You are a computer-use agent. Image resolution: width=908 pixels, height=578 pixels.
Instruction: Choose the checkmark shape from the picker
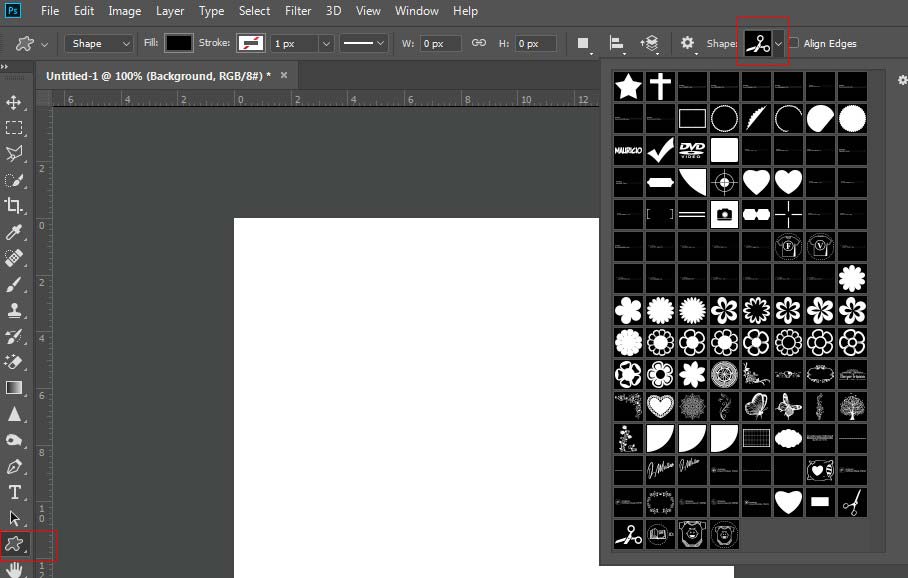tap(660, 151)
